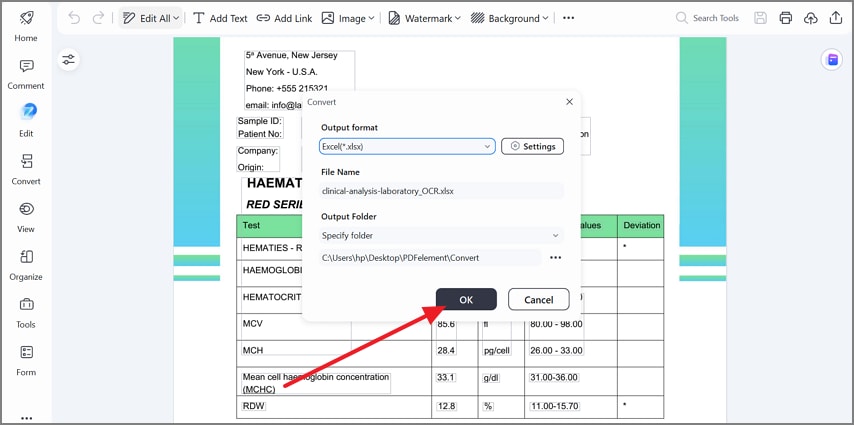854x425 pixels.
Task: Select the 'HEMATOCRIT' row label
Action: coord(270,297)
